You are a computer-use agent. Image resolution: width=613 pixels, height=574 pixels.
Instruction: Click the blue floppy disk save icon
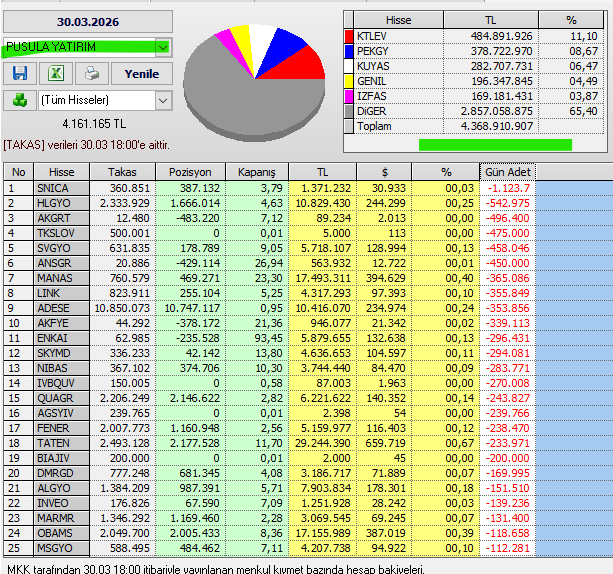20,74
